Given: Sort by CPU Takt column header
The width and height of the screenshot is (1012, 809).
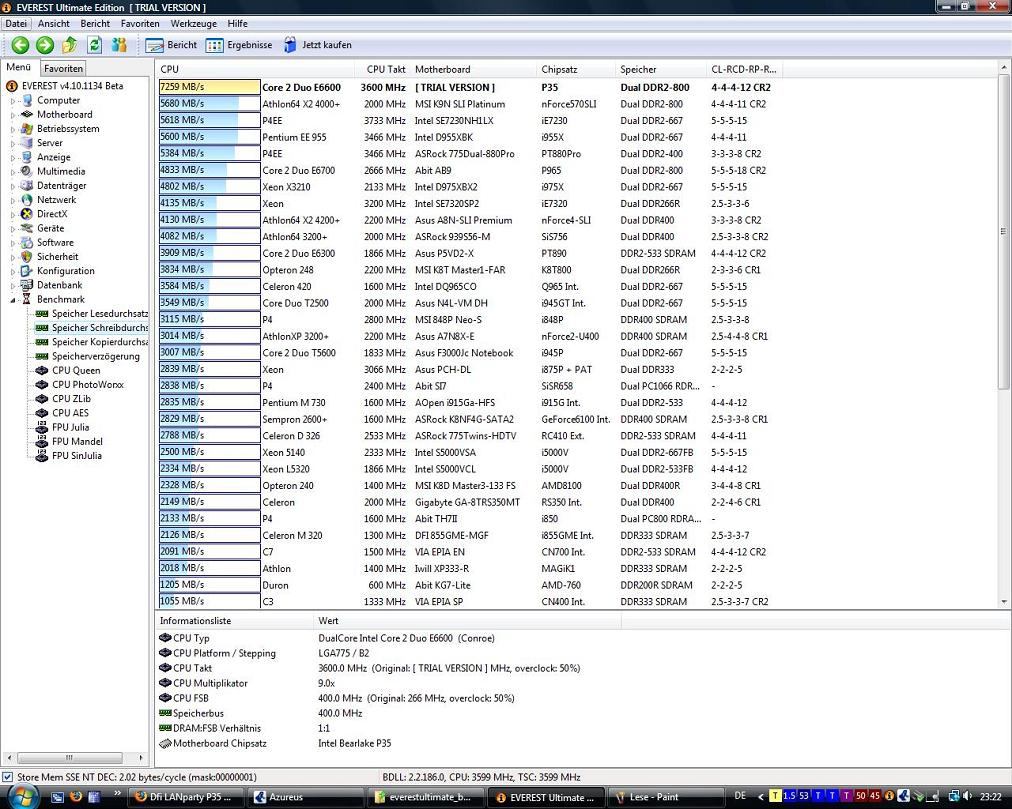Looking at the screenshot, I should click(383, 69).
